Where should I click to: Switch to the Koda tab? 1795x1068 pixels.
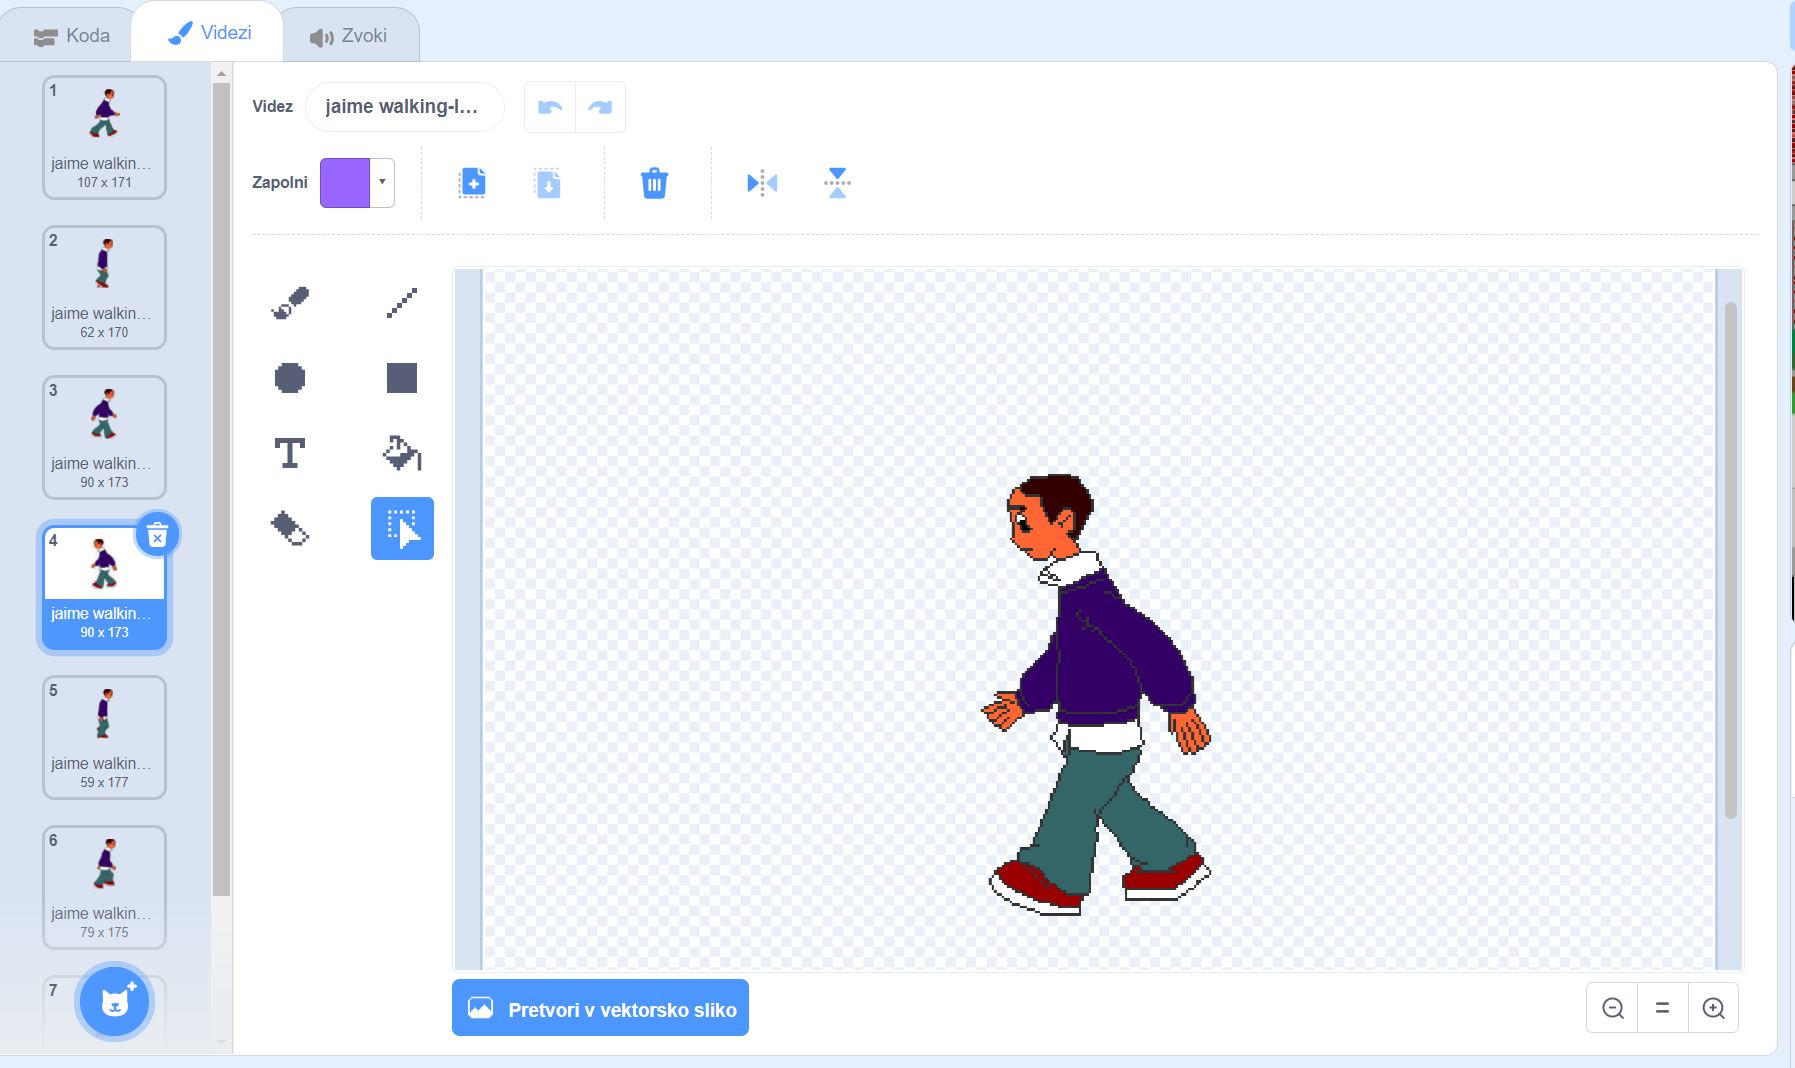pyautogui.click(x=72, y=36)
